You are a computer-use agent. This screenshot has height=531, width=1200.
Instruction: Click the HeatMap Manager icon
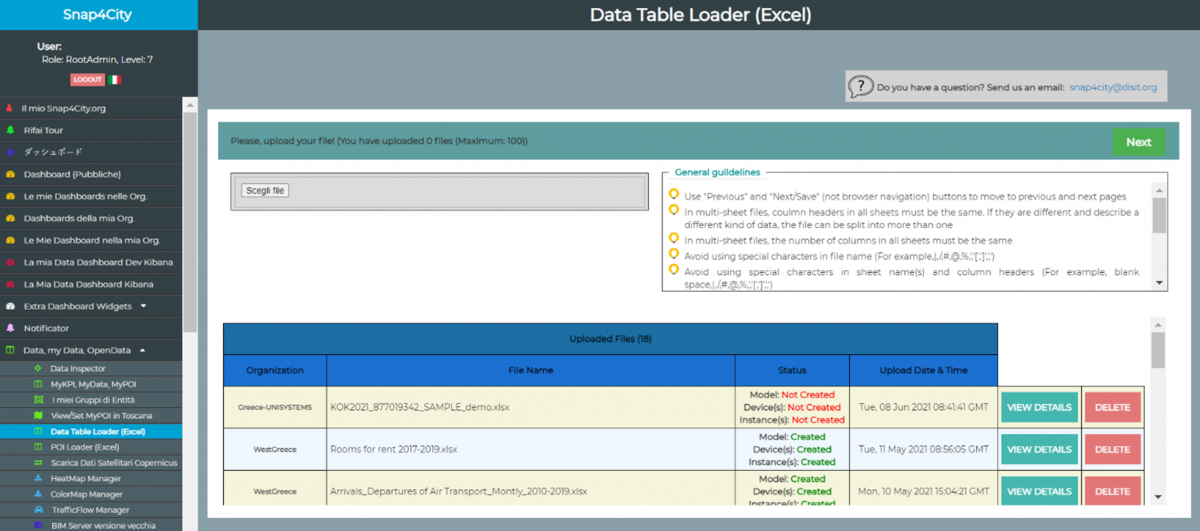tap(38, 478)
